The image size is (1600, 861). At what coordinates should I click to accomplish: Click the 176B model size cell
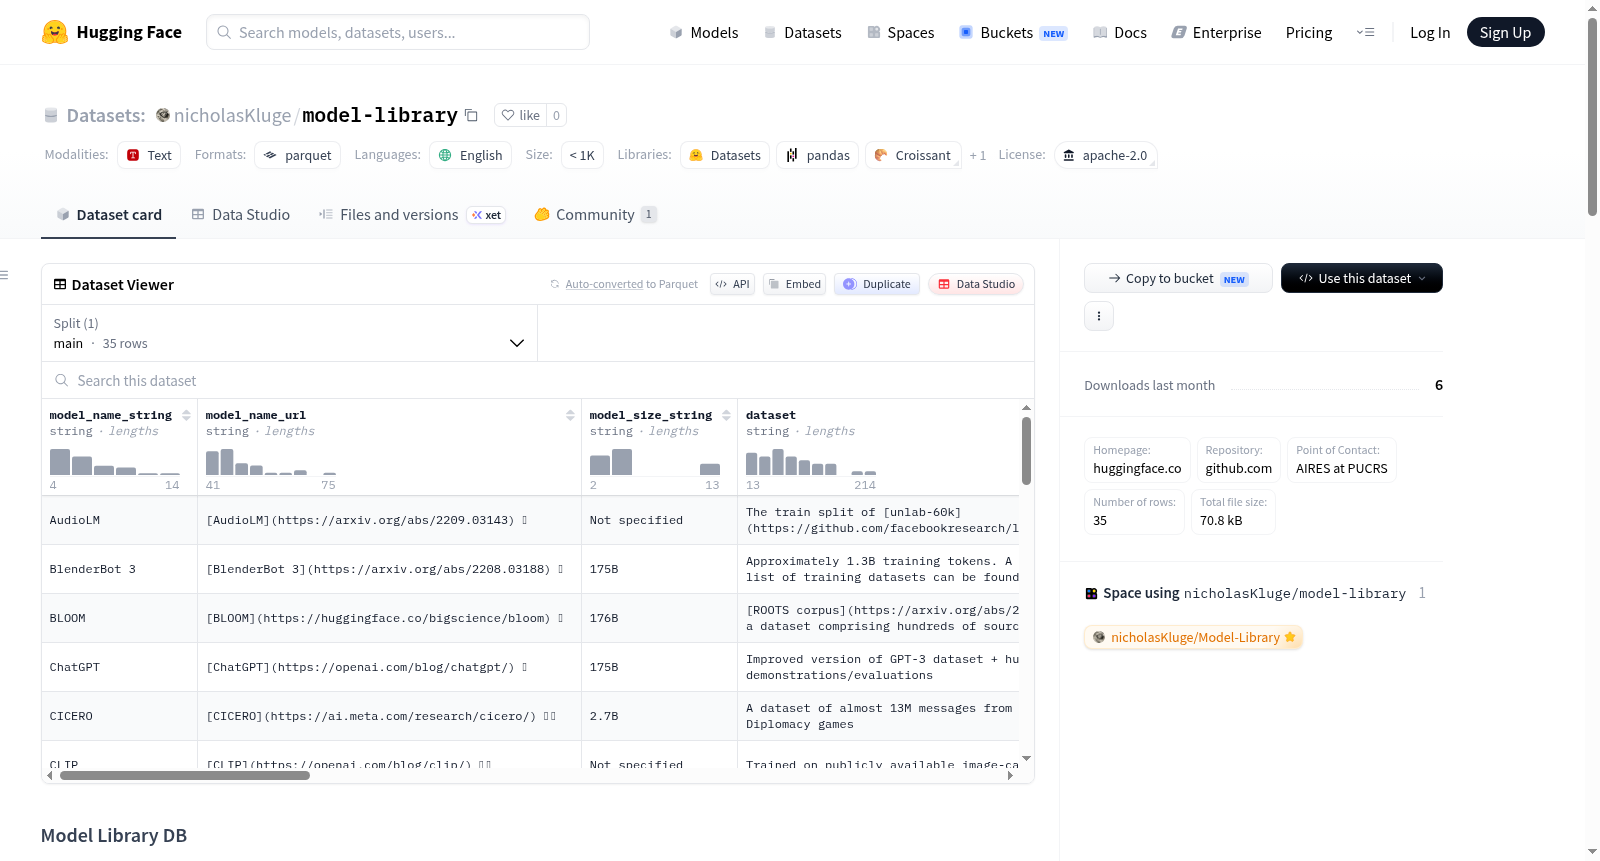click(x=660, y=618)
